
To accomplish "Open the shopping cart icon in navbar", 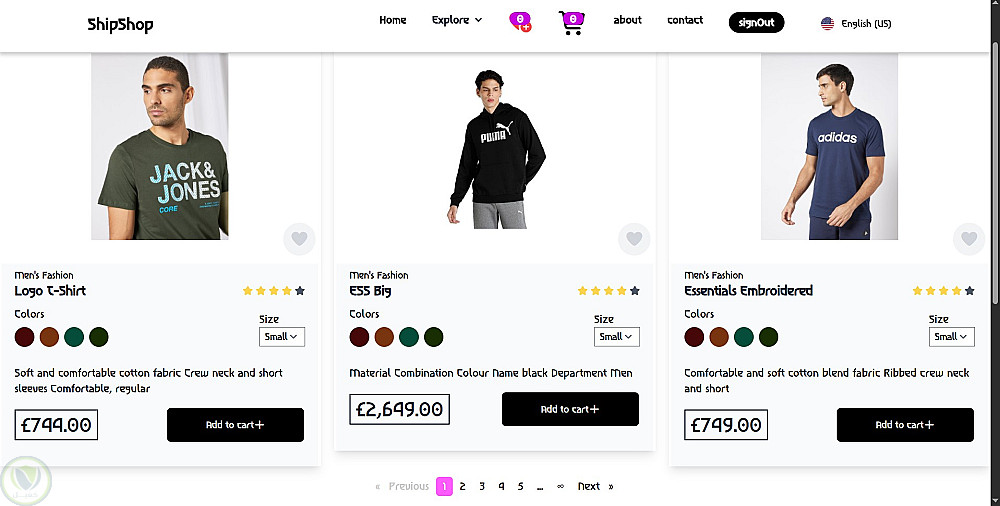I will click(571, 22).
